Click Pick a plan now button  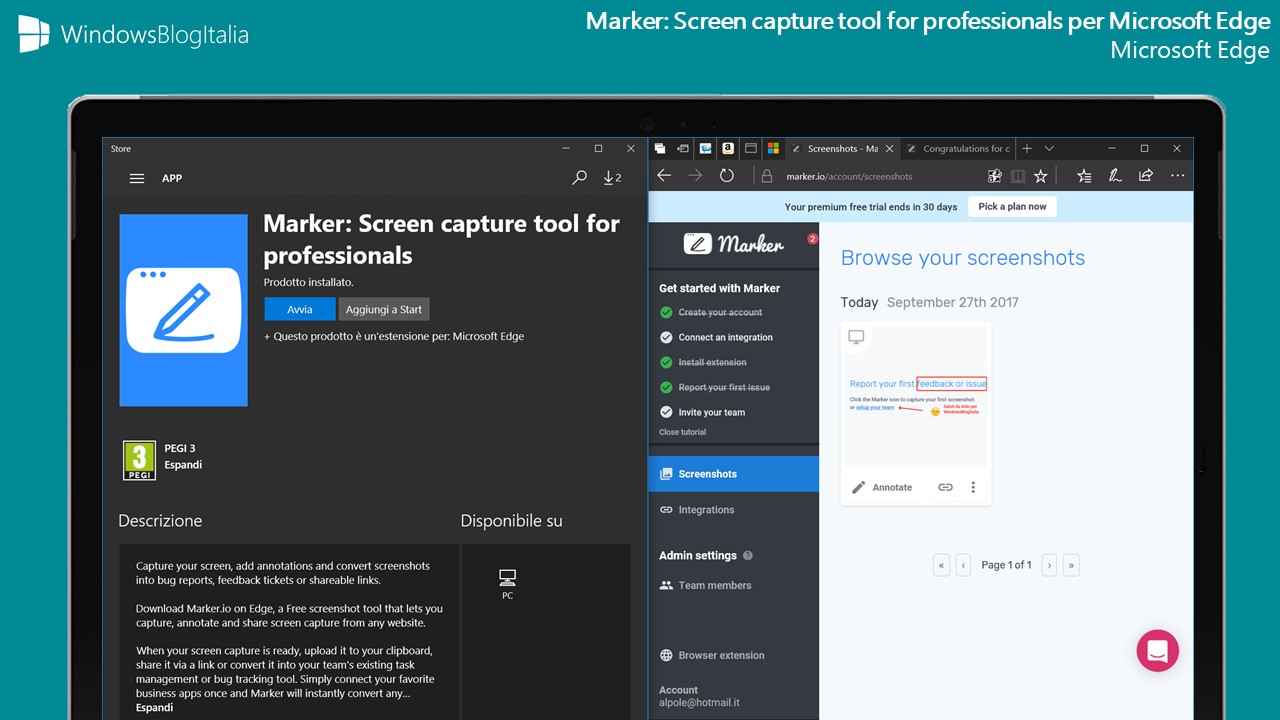1012,207
